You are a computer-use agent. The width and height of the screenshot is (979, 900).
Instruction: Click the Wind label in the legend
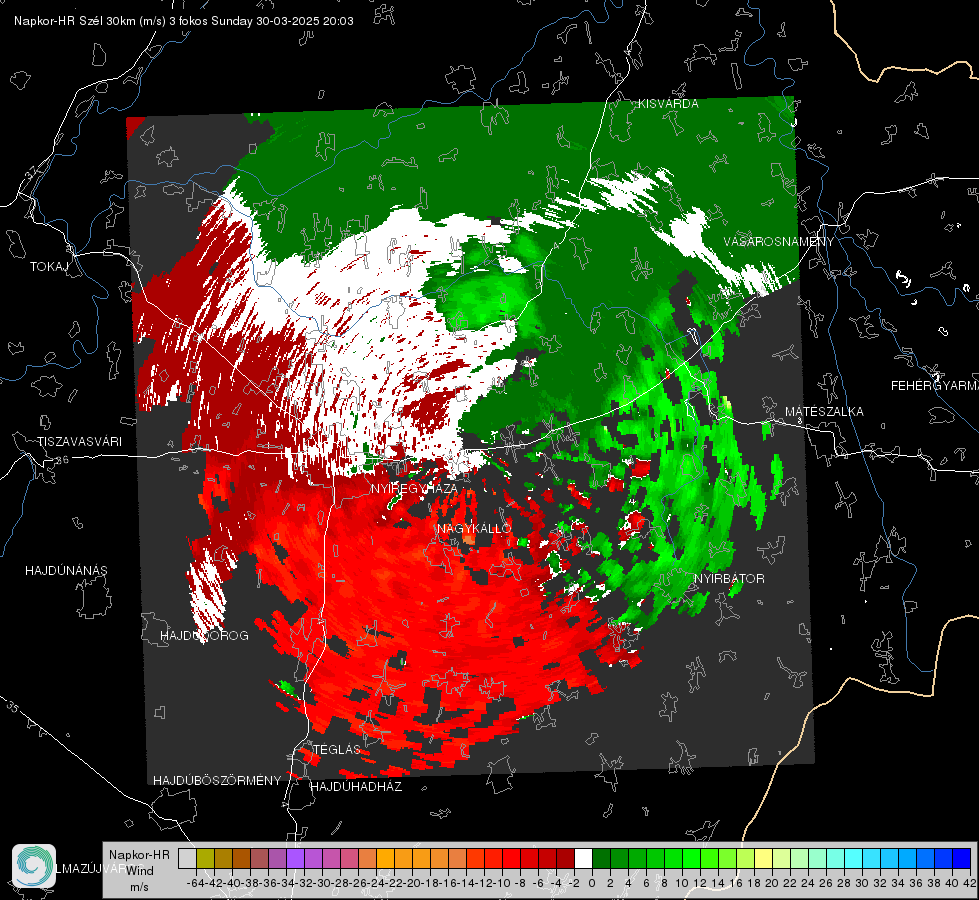(140, 871)
